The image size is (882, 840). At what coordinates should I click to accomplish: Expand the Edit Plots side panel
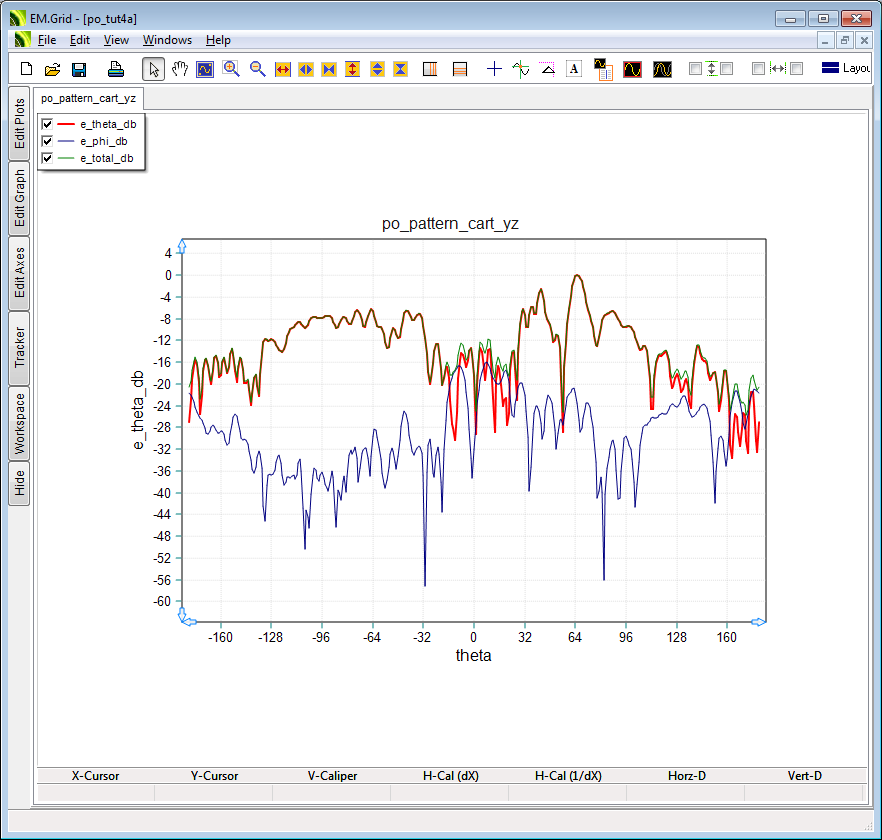click(19, 124)
